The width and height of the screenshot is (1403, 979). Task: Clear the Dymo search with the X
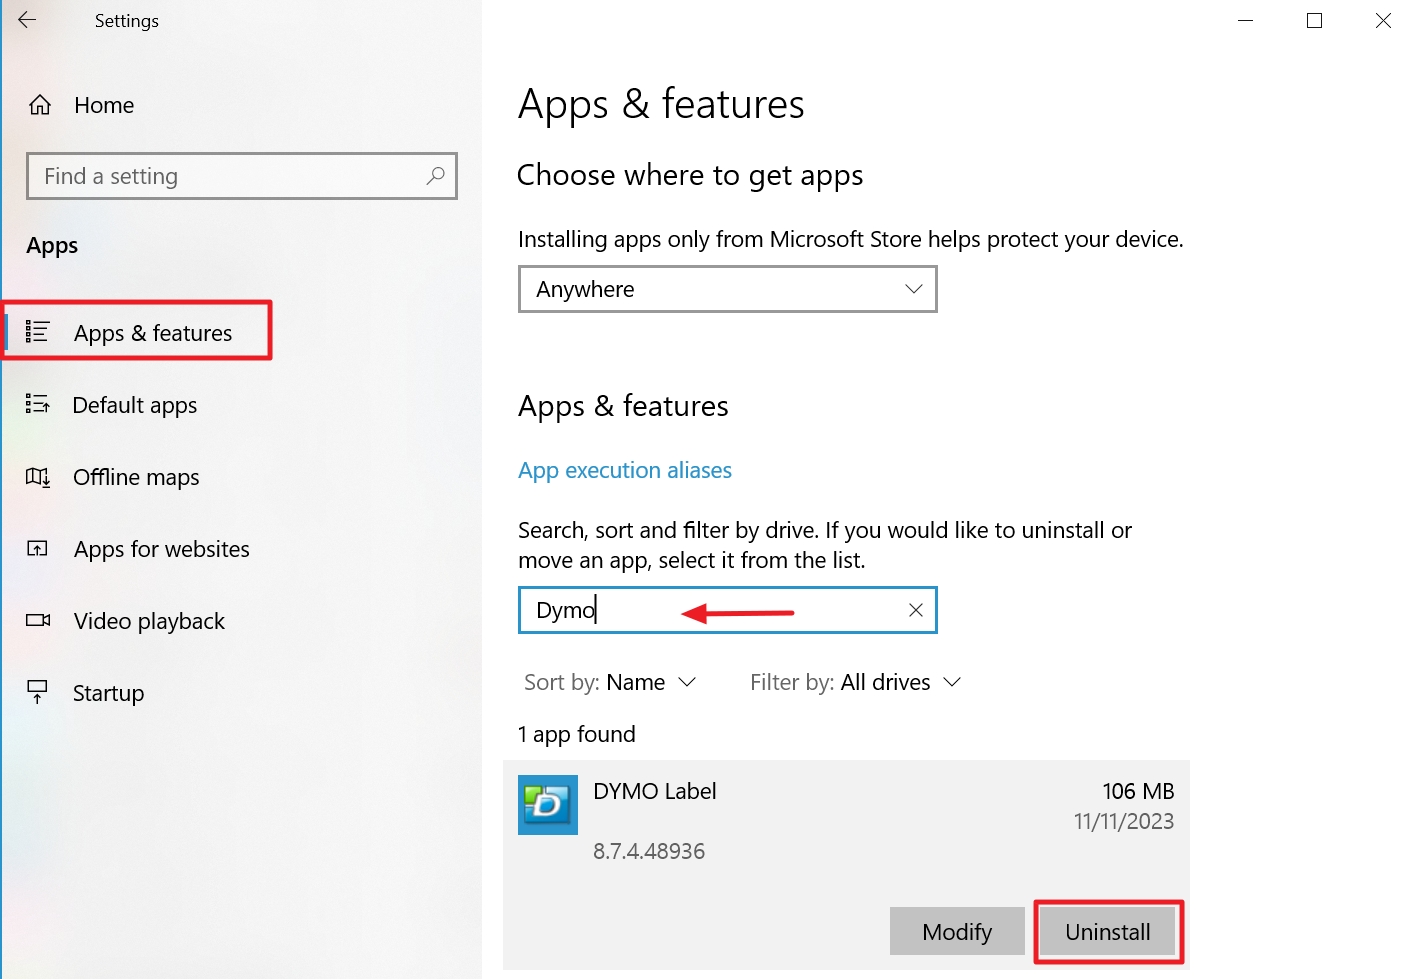tap(915, 610)
